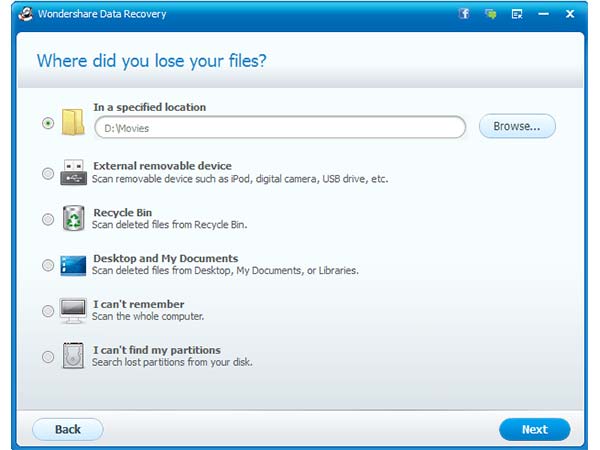This screenshot has width=600, height=450.
Task: Select the Recycle Bin radio button
Action: point(48,219)
